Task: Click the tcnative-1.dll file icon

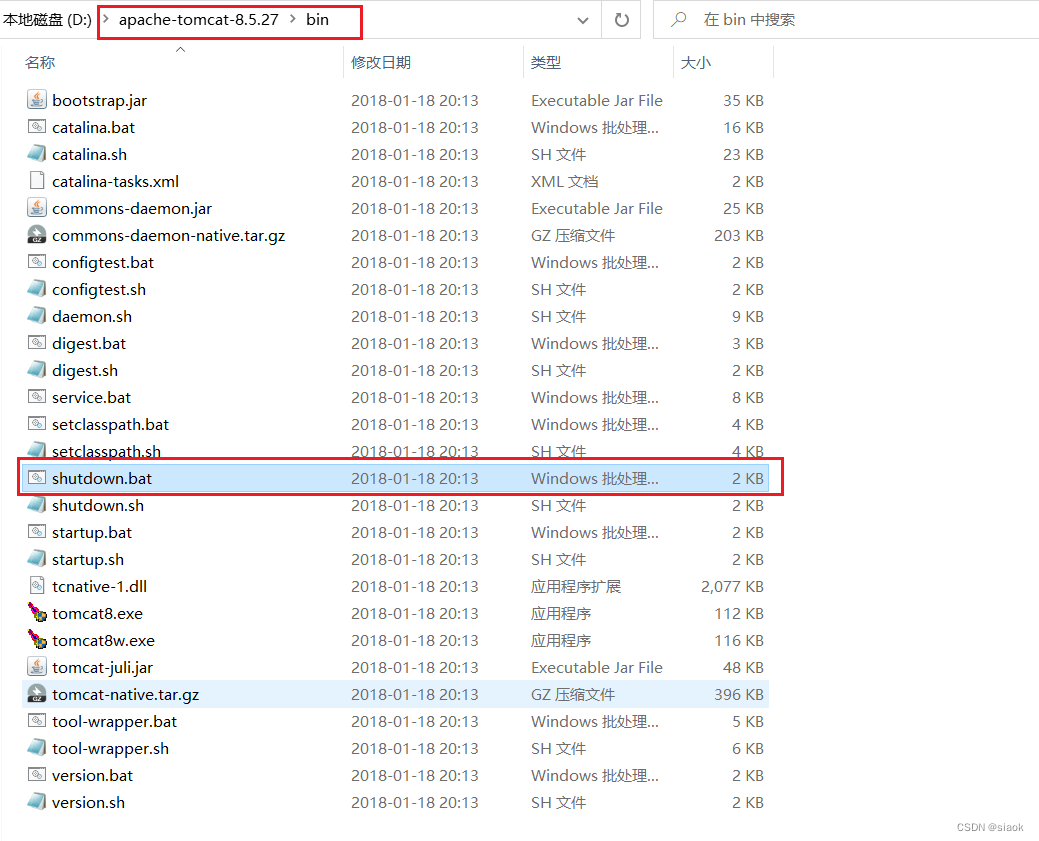Action: pyautogui.click(x=37, y=586)
